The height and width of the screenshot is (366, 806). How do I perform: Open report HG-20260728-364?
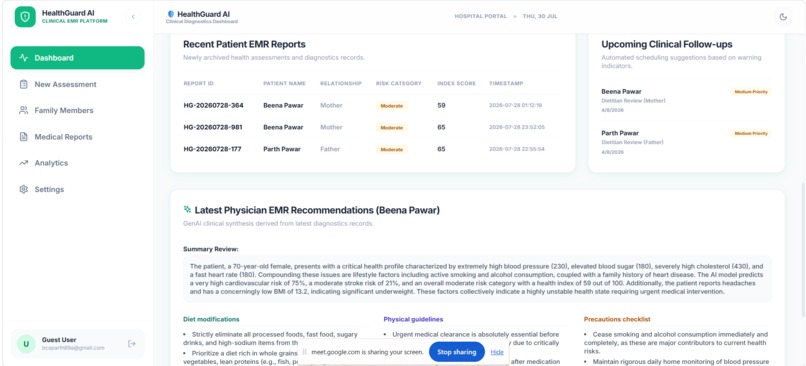[x=213, y=105]
